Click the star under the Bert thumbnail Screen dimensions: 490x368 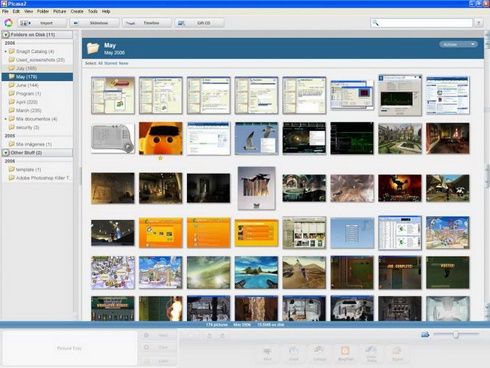point(160,158)
